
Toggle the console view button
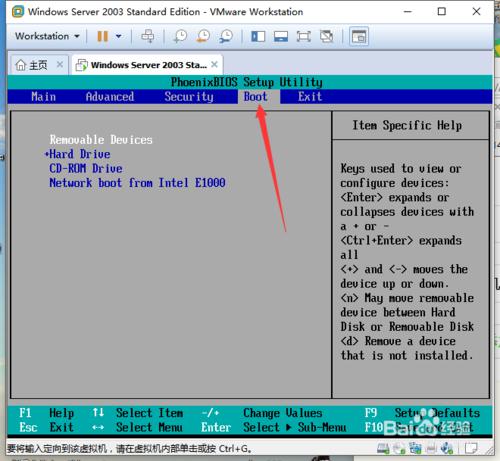pos(359,36)
